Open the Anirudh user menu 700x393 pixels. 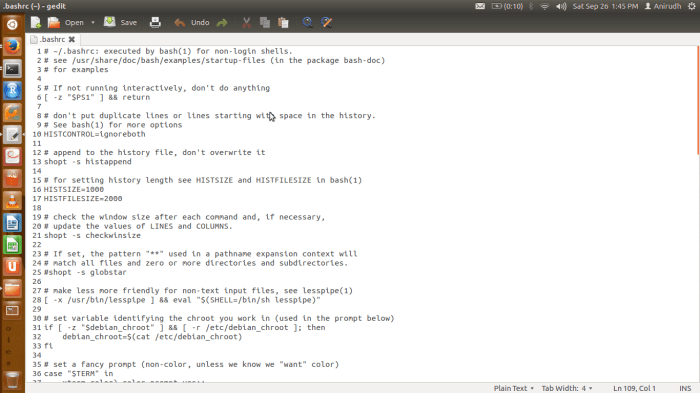[x=663, y=6]
